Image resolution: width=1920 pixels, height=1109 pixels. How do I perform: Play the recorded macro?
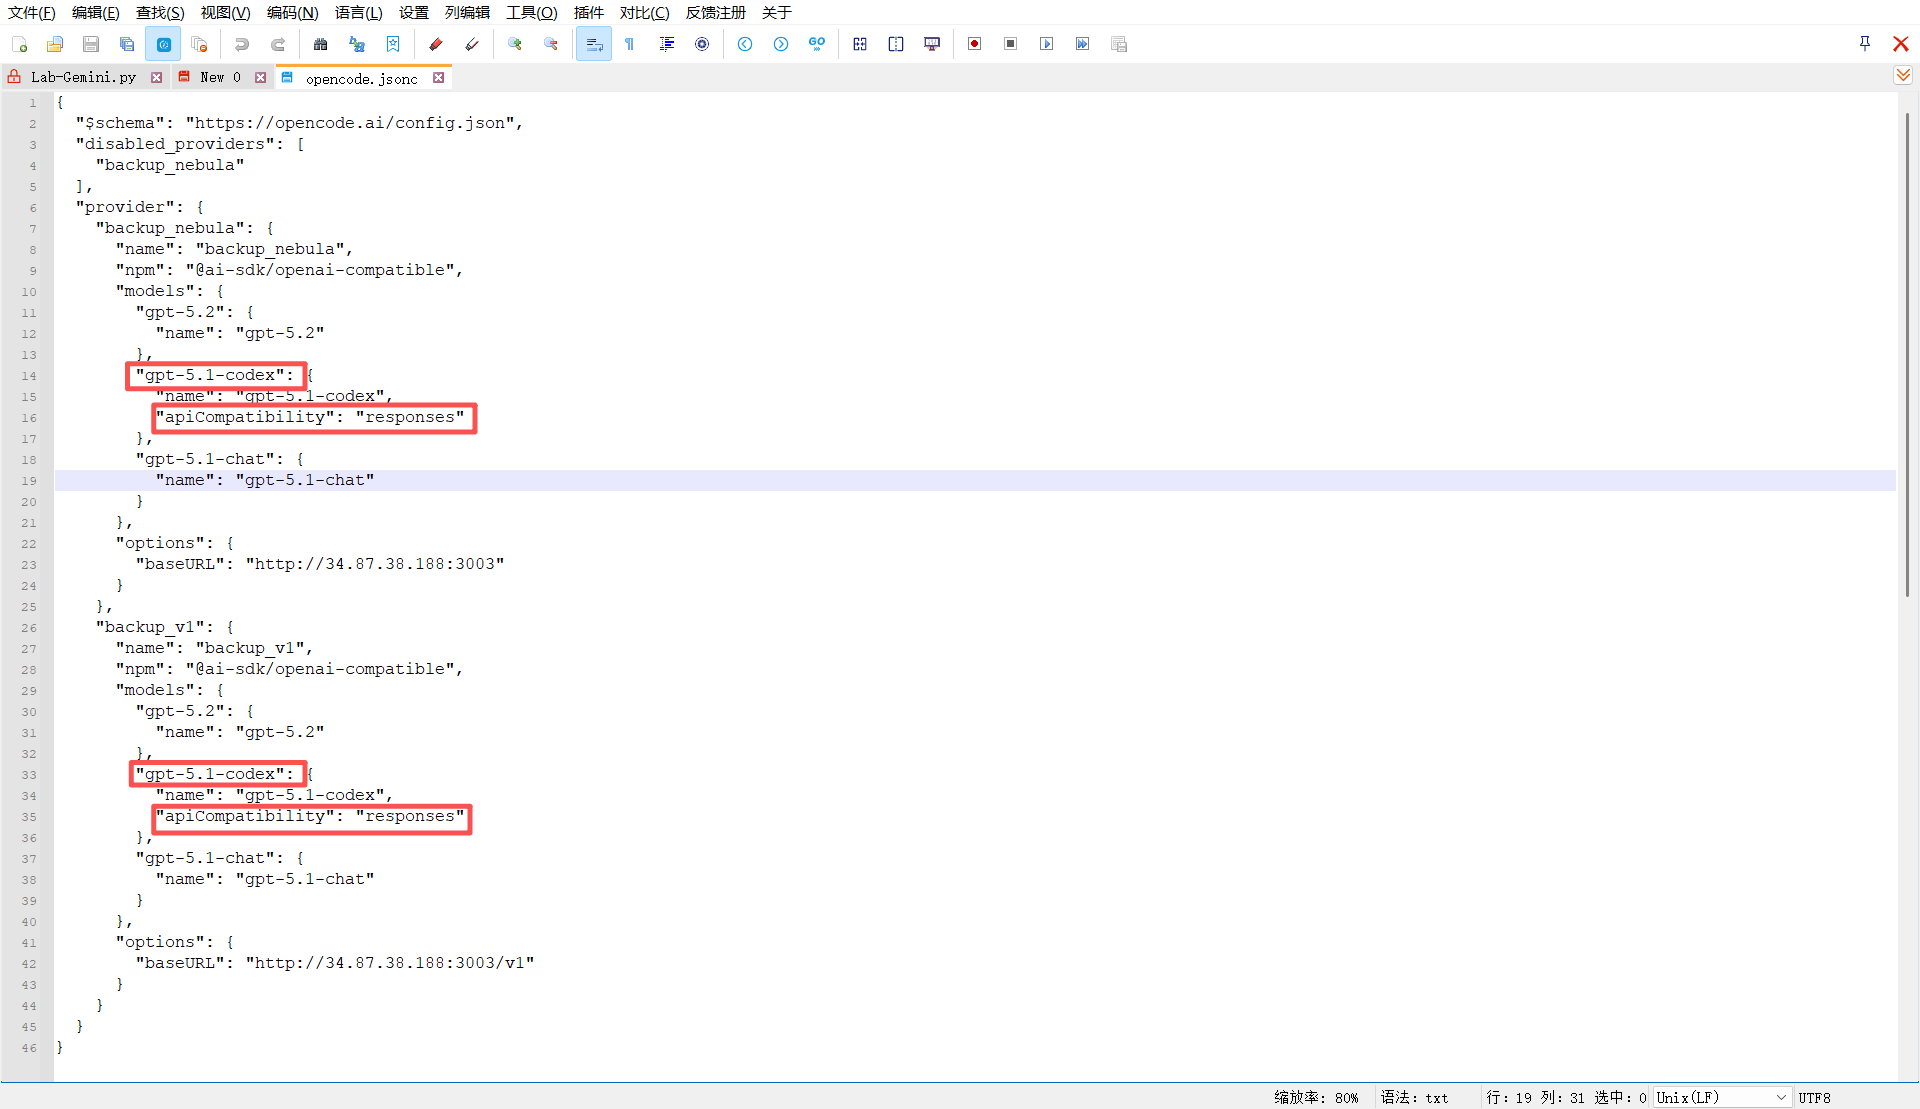(x=1046, y=44)
